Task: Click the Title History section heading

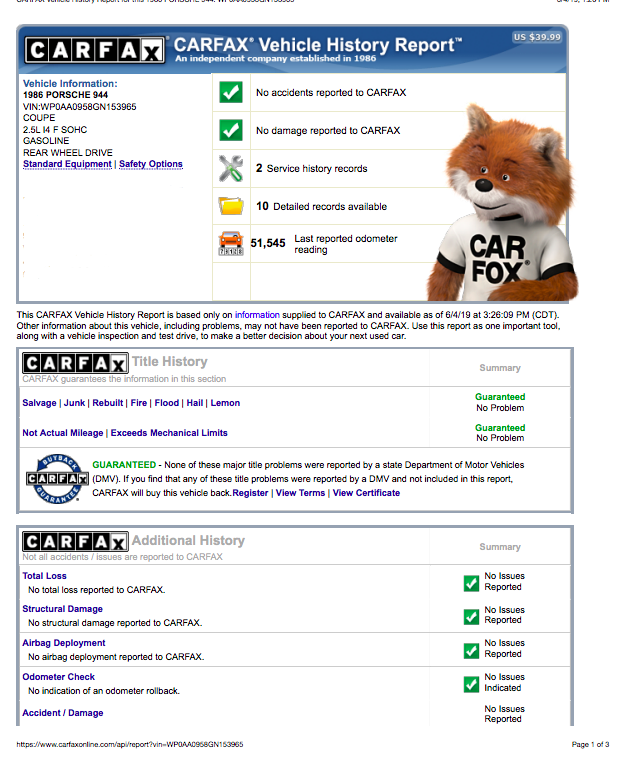Action: [170, 362]
